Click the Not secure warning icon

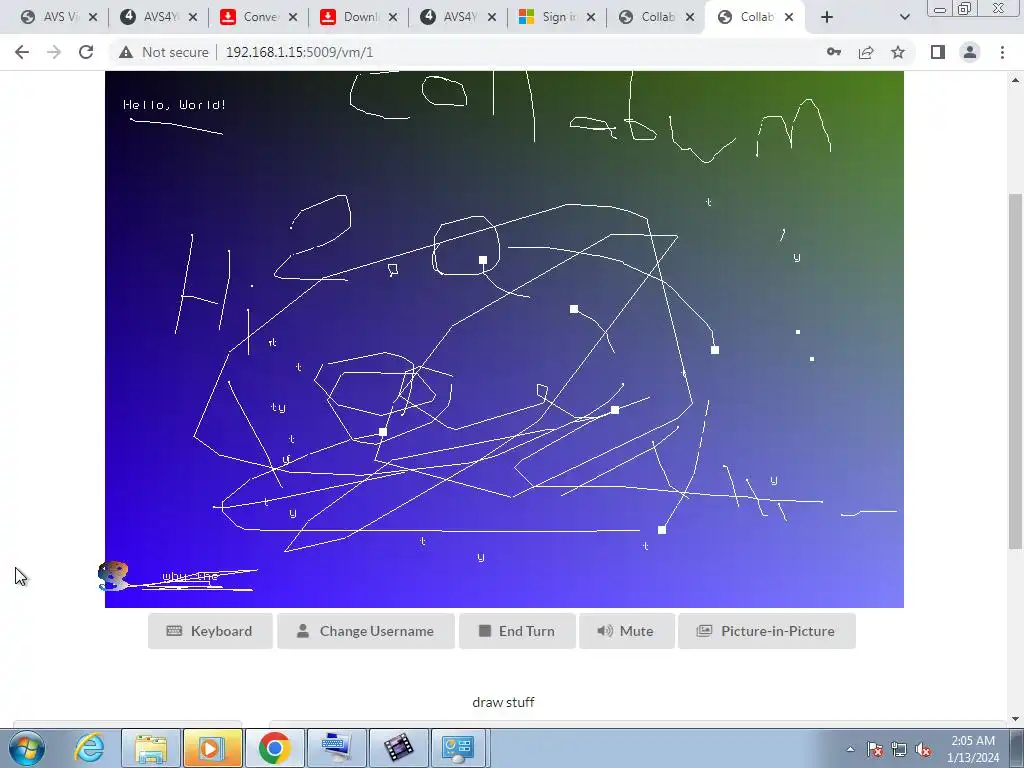coord(126,52)
